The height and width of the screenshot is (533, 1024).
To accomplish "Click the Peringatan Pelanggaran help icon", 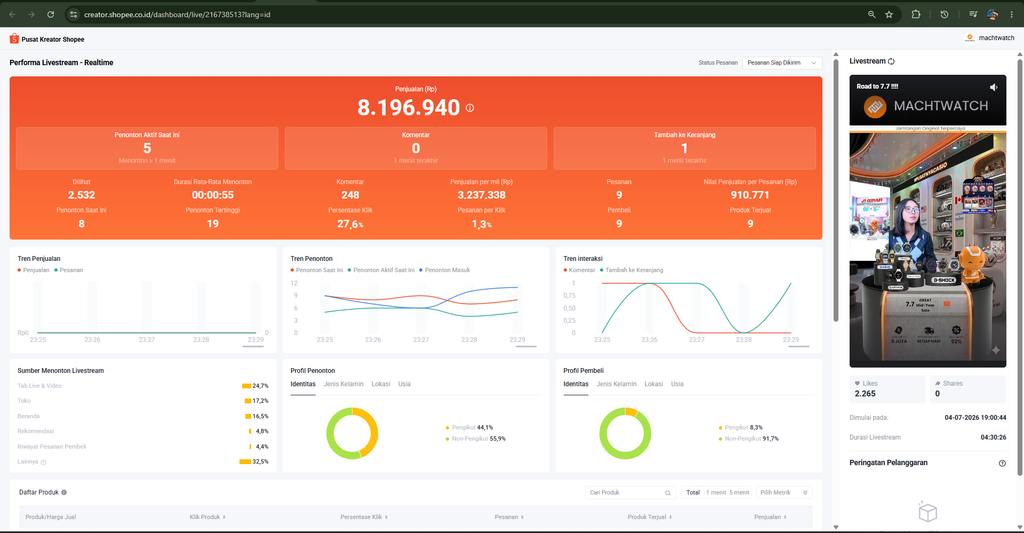I will click(1002, 463).
